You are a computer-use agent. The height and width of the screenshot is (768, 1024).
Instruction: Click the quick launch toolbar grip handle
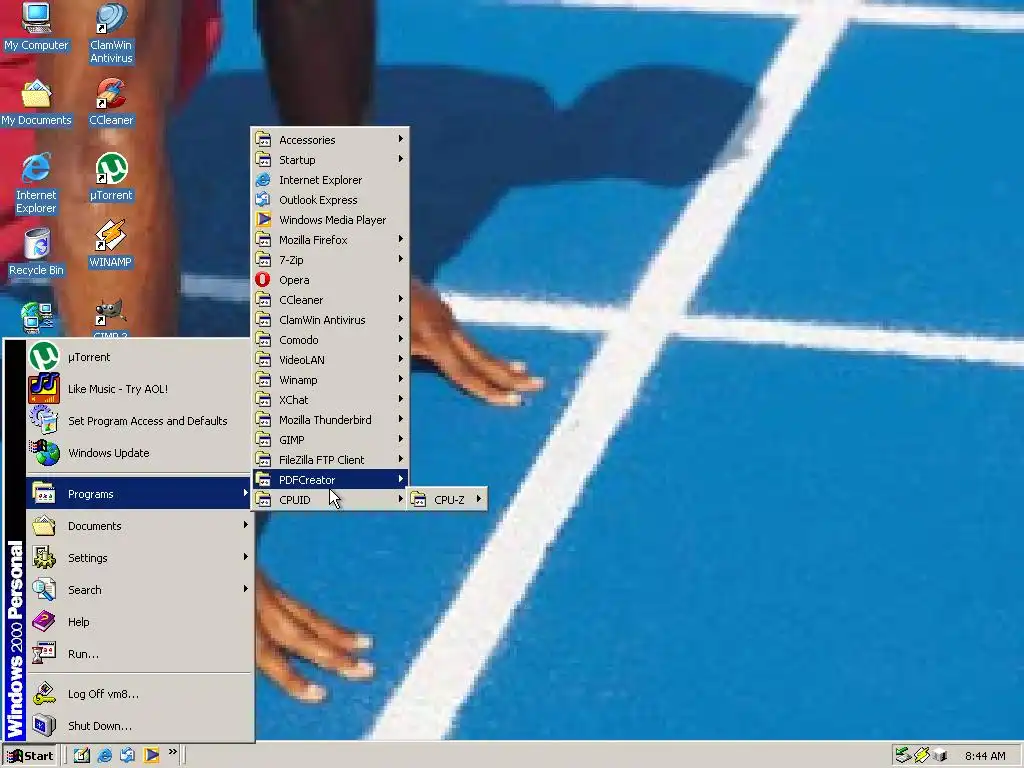66,756
